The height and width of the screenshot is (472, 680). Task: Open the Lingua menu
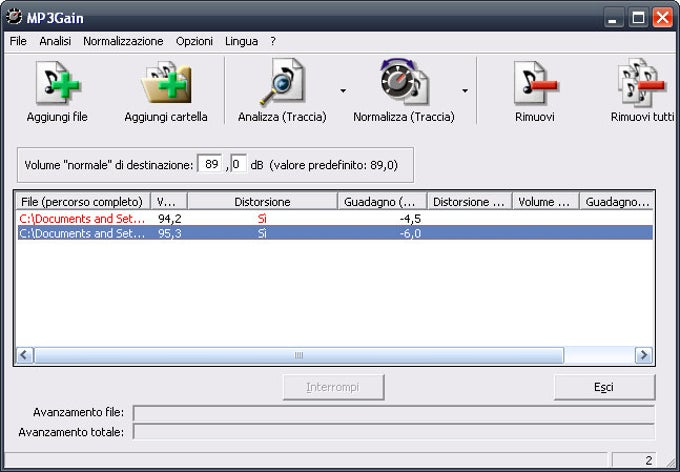[x=242, y=41]
